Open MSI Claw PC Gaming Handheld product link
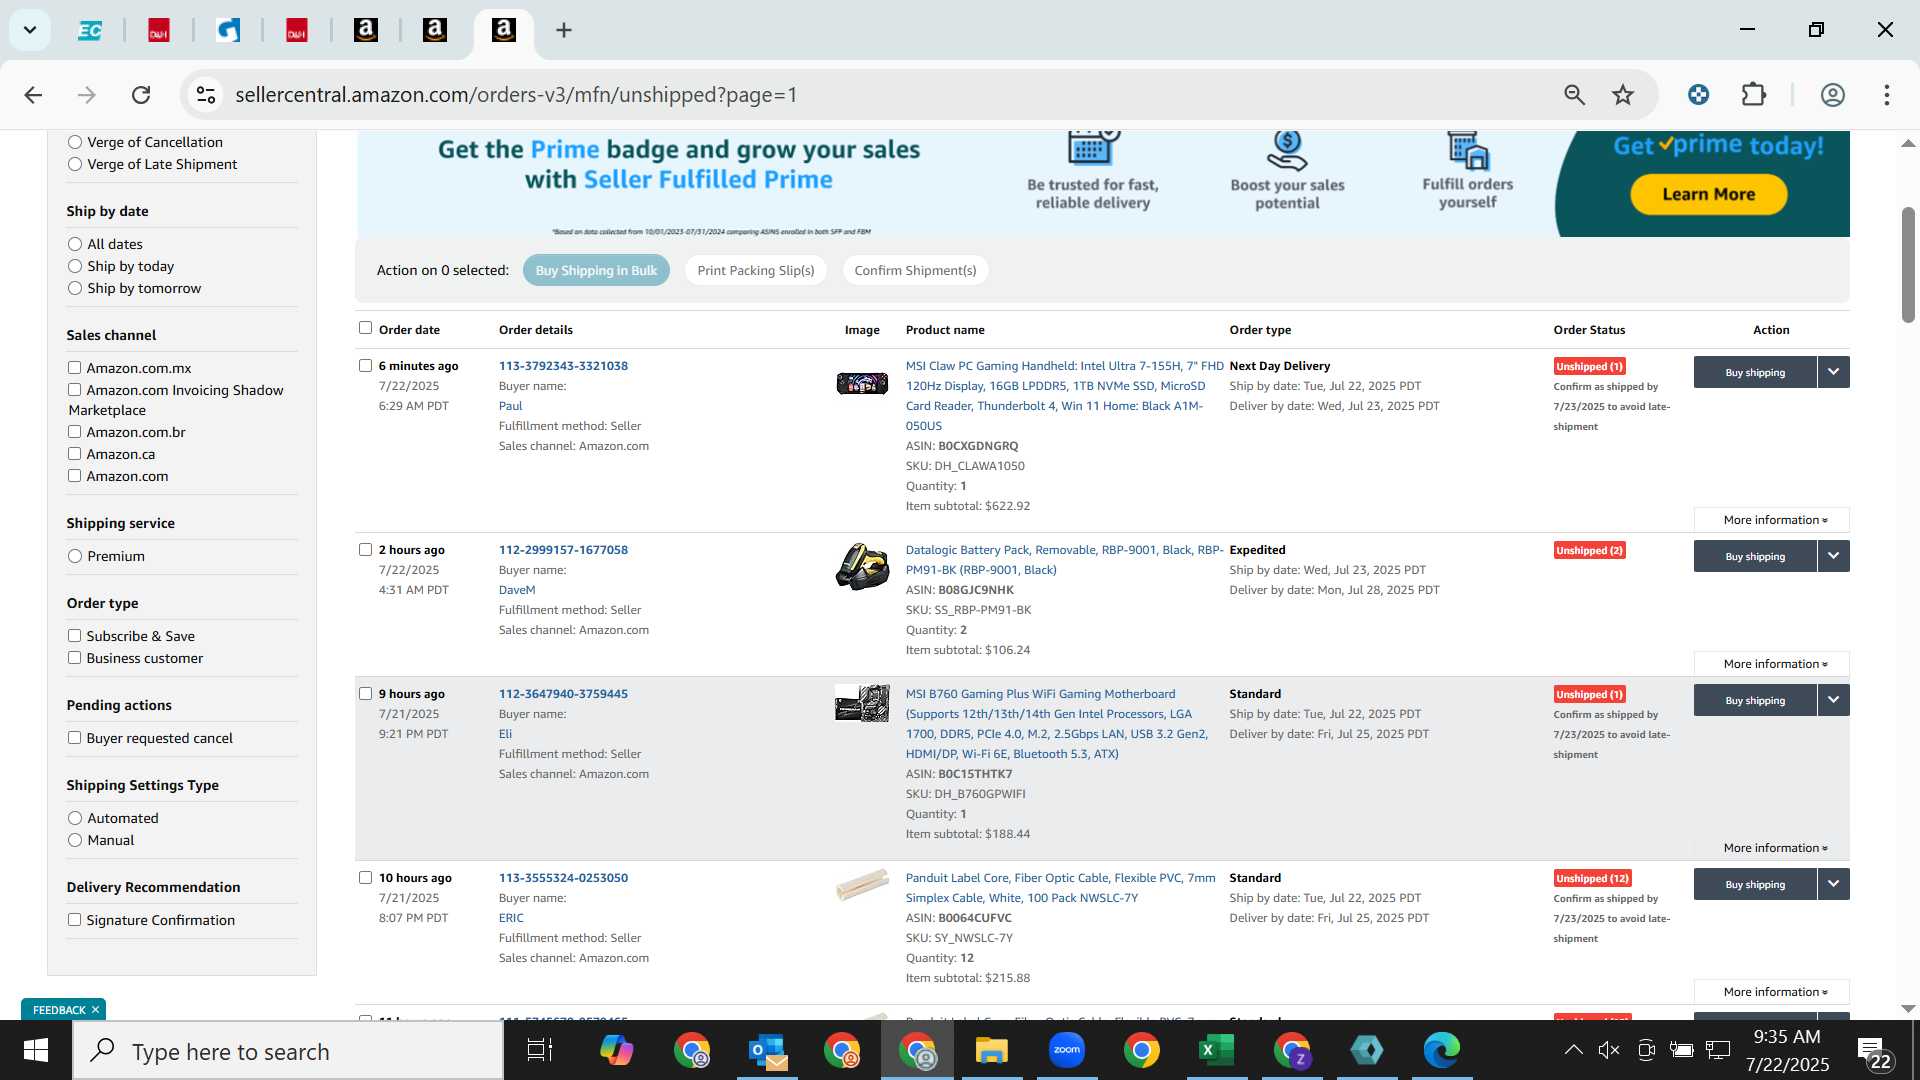The width and height of the screenshot is (1920, 1080). tap(1064, 396)
